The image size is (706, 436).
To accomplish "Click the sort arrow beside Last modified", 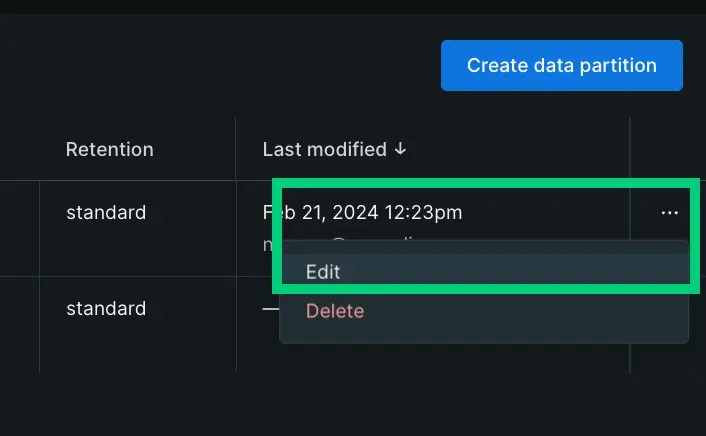I will click(x=400, y=149).
